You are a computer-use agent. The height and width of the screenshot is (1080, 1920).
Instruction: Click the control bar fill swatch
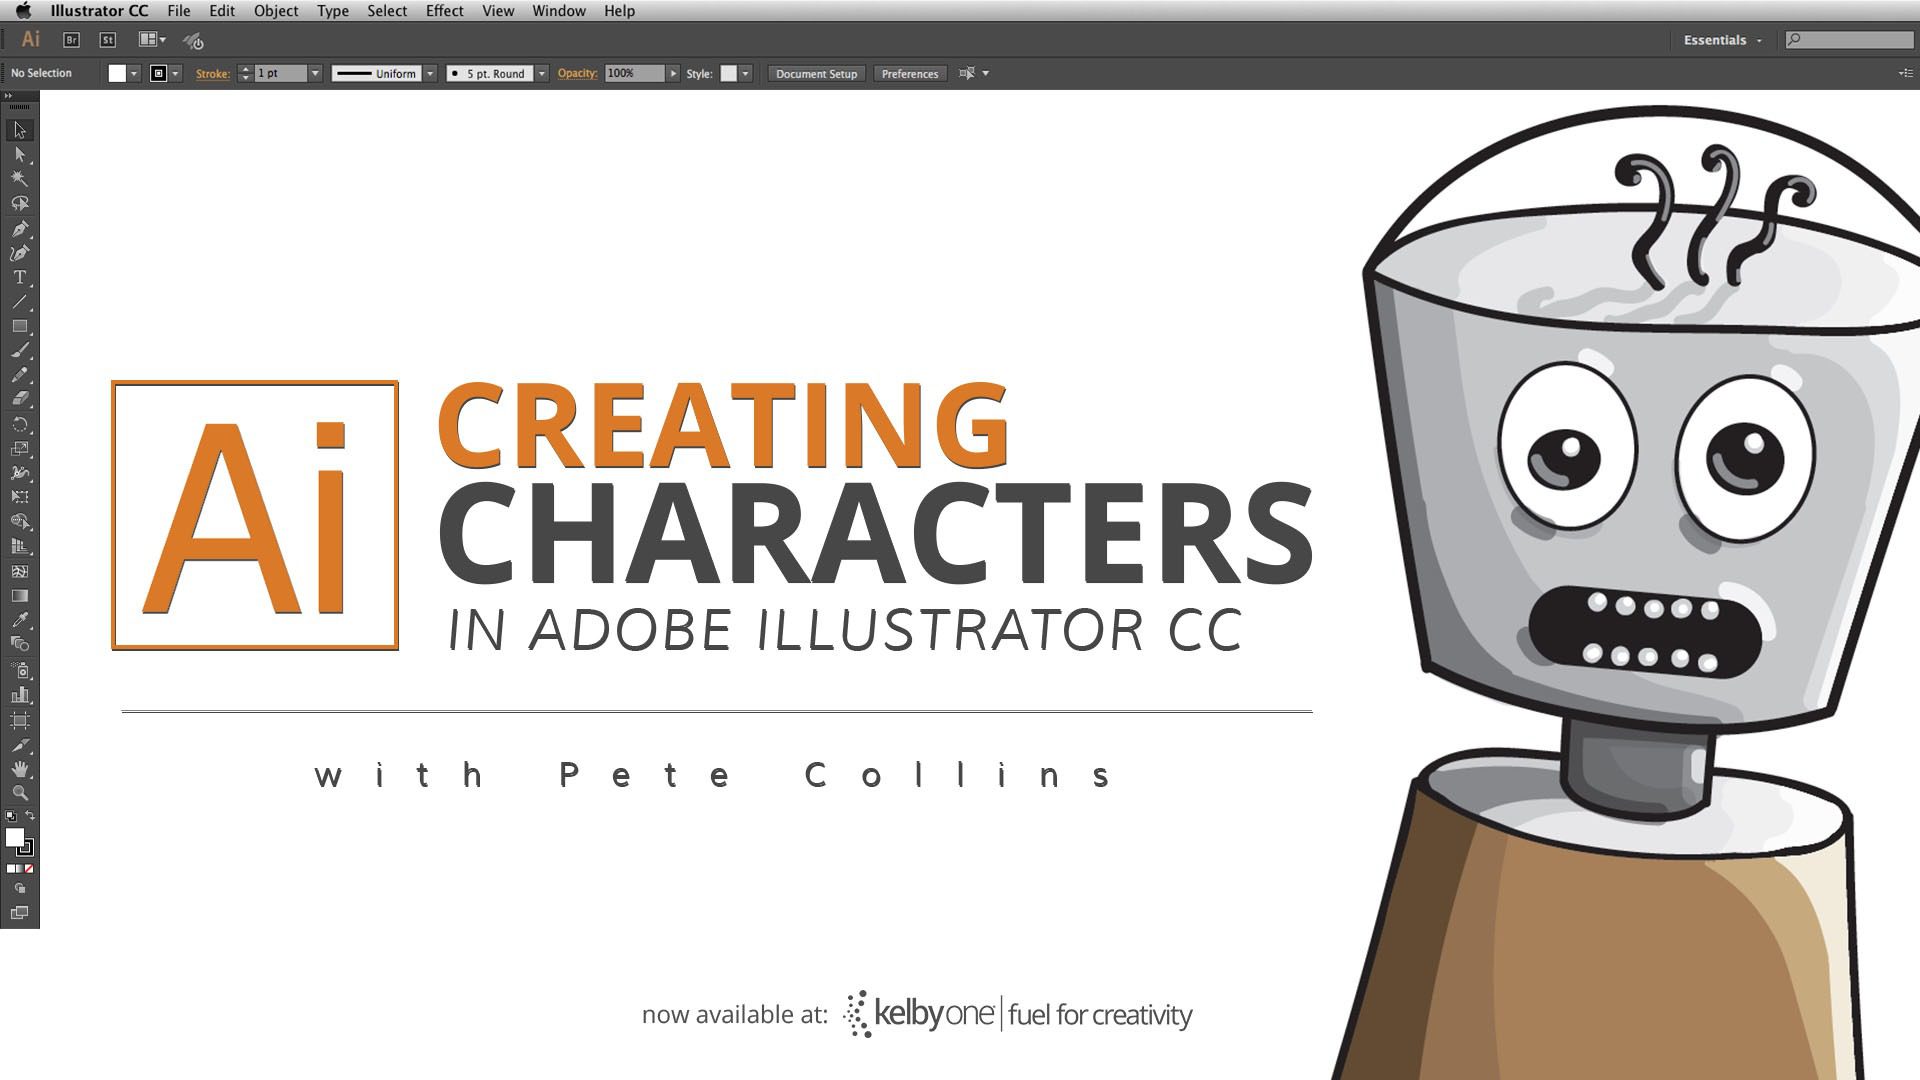[117, 73]
